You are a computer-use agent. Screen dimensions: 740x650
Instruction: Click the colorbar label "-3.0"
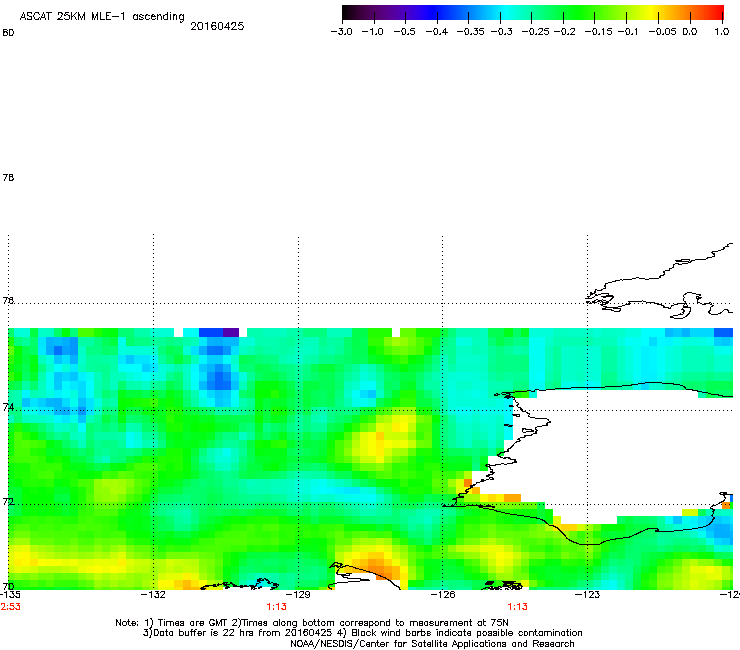coord(341,32)
